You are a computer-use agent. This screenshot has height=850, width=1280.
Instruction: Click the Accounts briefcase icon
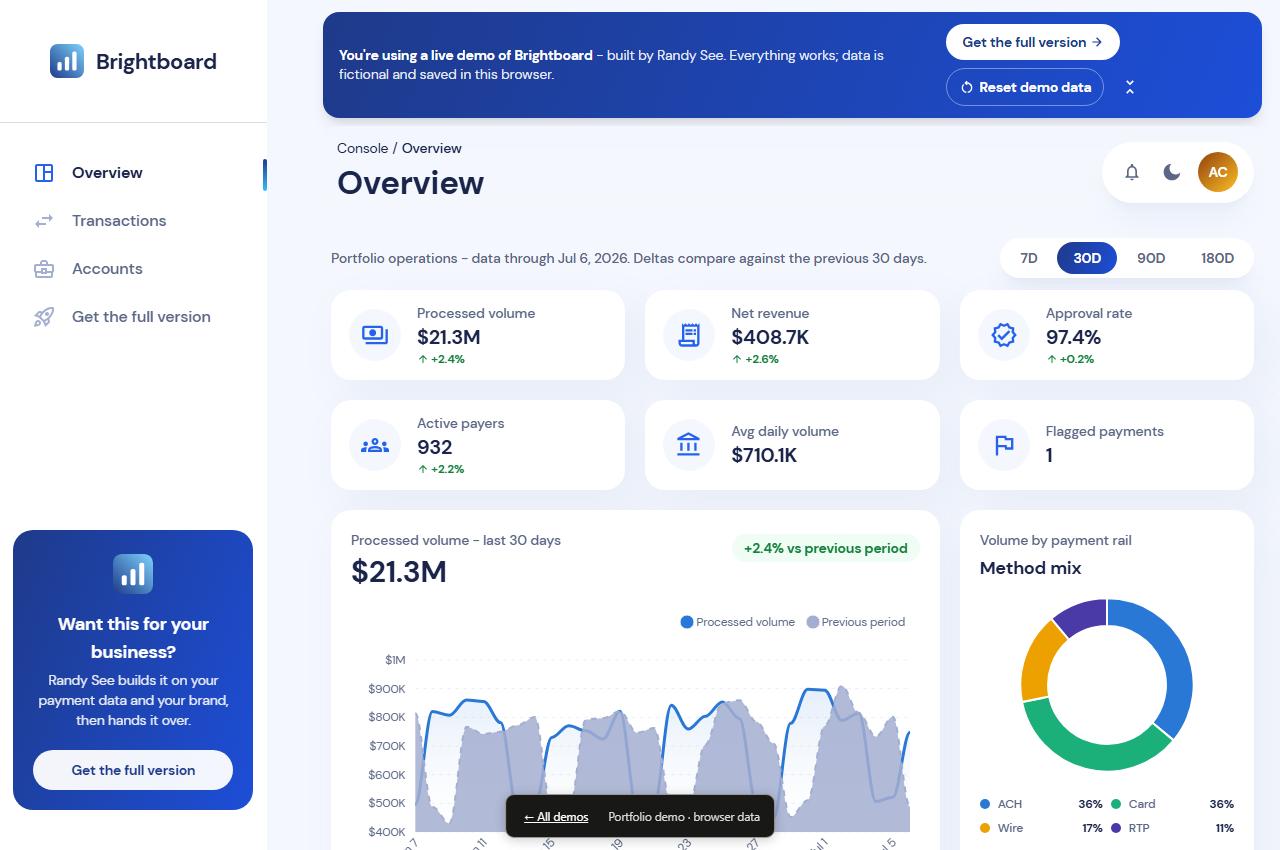click(44, 269)
